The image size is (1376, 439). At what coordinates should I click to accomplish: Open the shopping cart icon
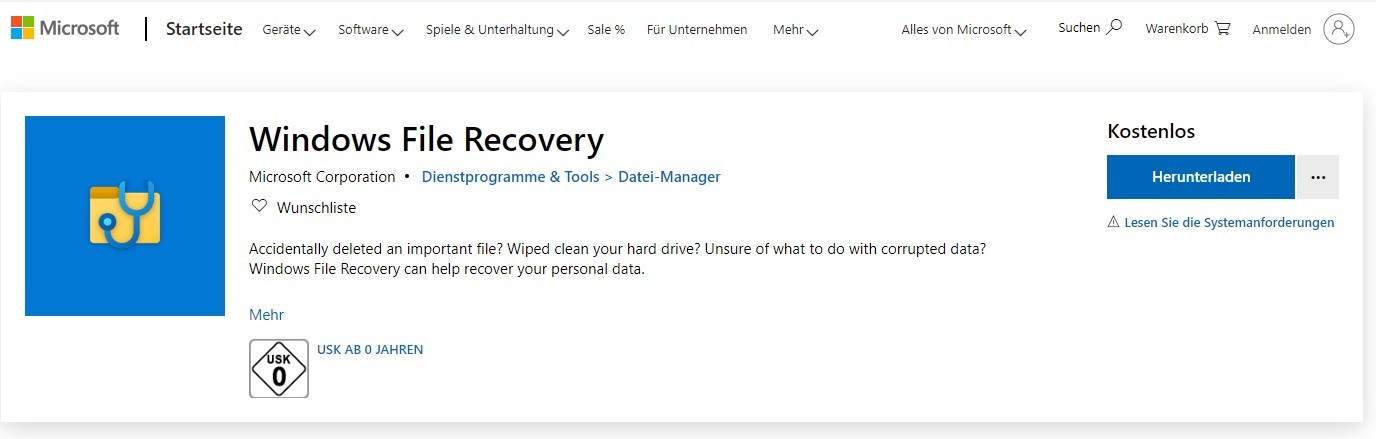click(x=1222, y=28)
